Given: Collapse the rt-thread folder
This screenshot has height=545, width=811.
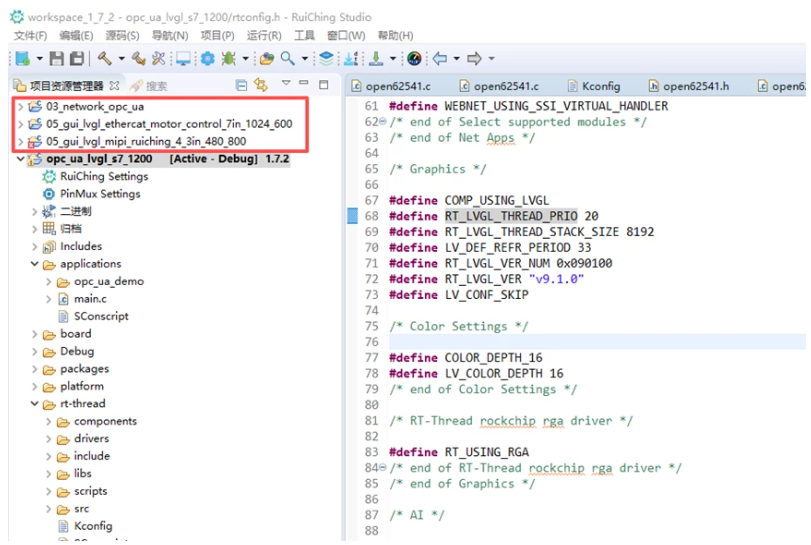Looking at the screenshot, I should point(35,404).
